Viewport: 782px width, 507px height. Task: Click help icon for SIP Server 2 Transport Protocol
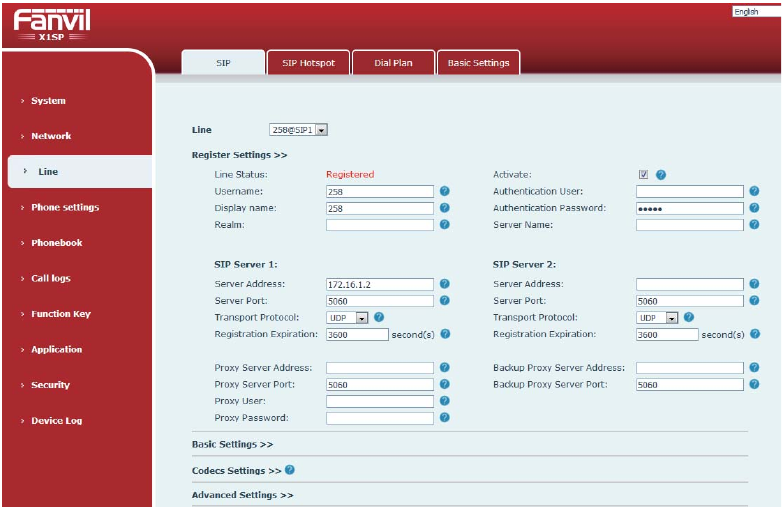point(689,317)
